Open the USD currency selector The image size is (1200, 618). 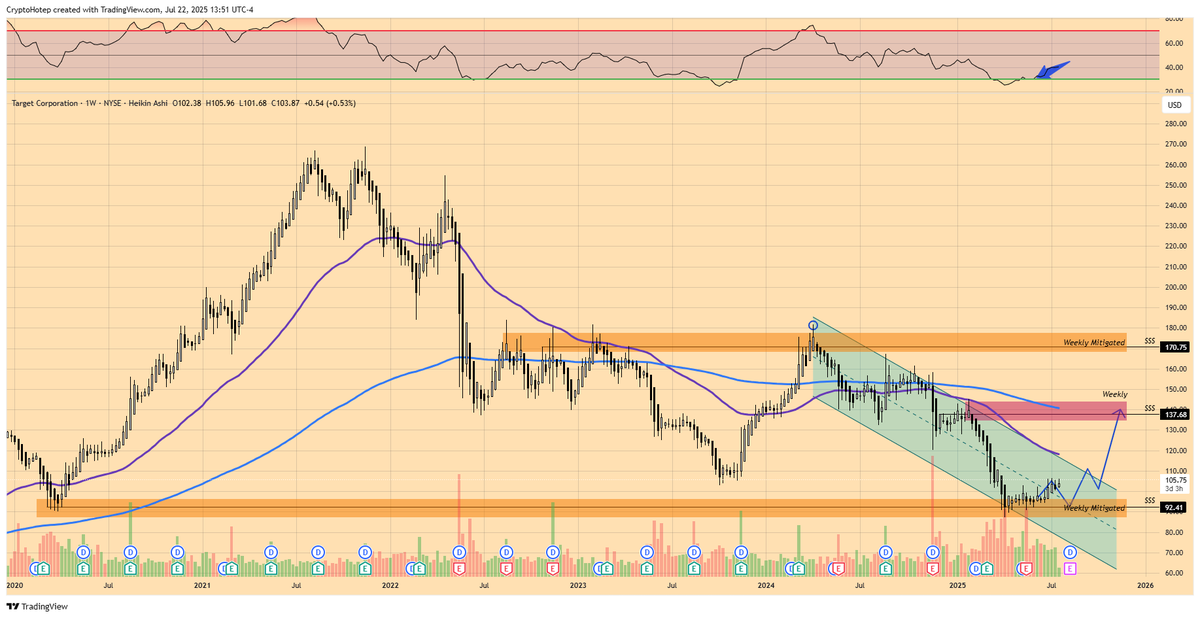[1174, 105]
